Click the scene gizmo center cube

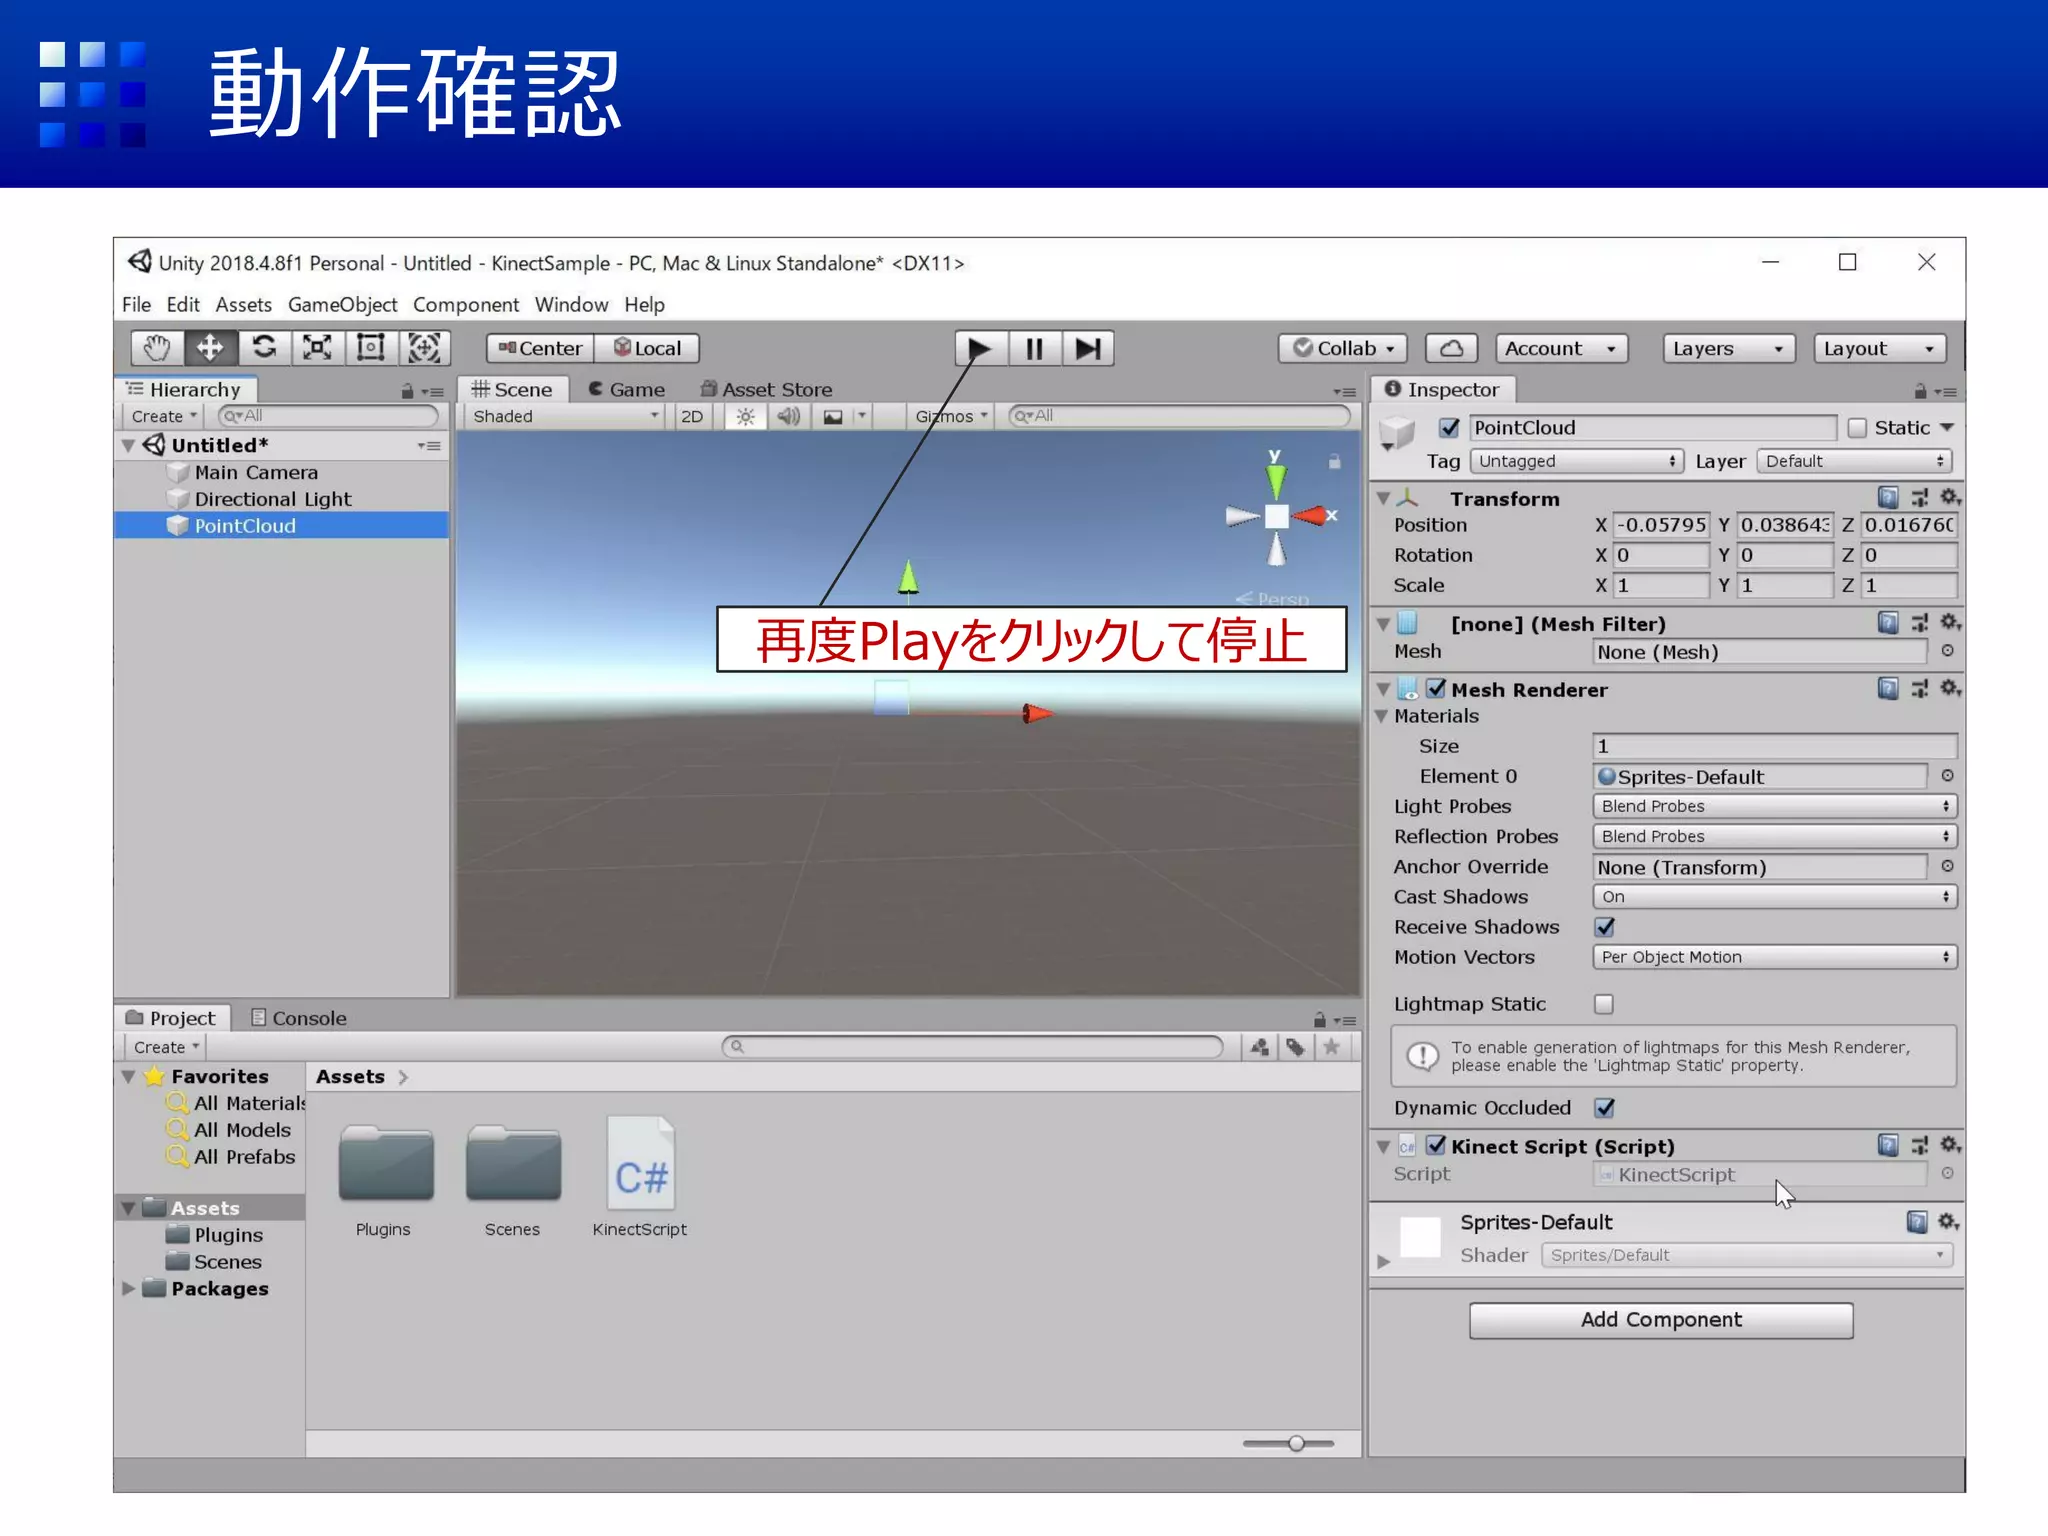tap(1277, 516)
